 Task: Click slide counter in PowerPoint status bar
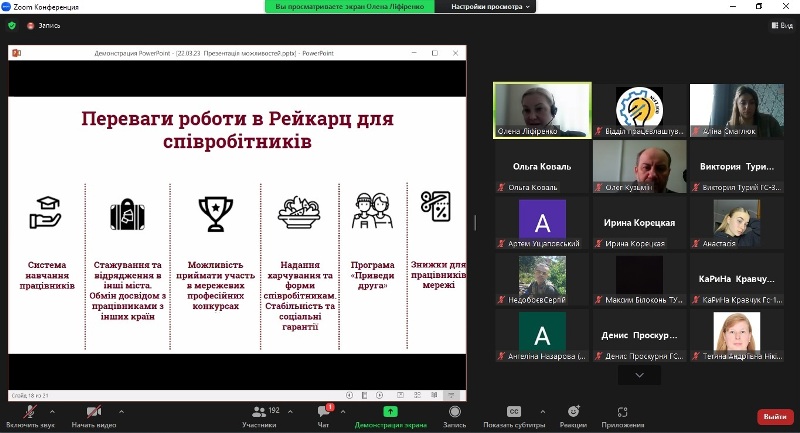click(x=30, y=395)
